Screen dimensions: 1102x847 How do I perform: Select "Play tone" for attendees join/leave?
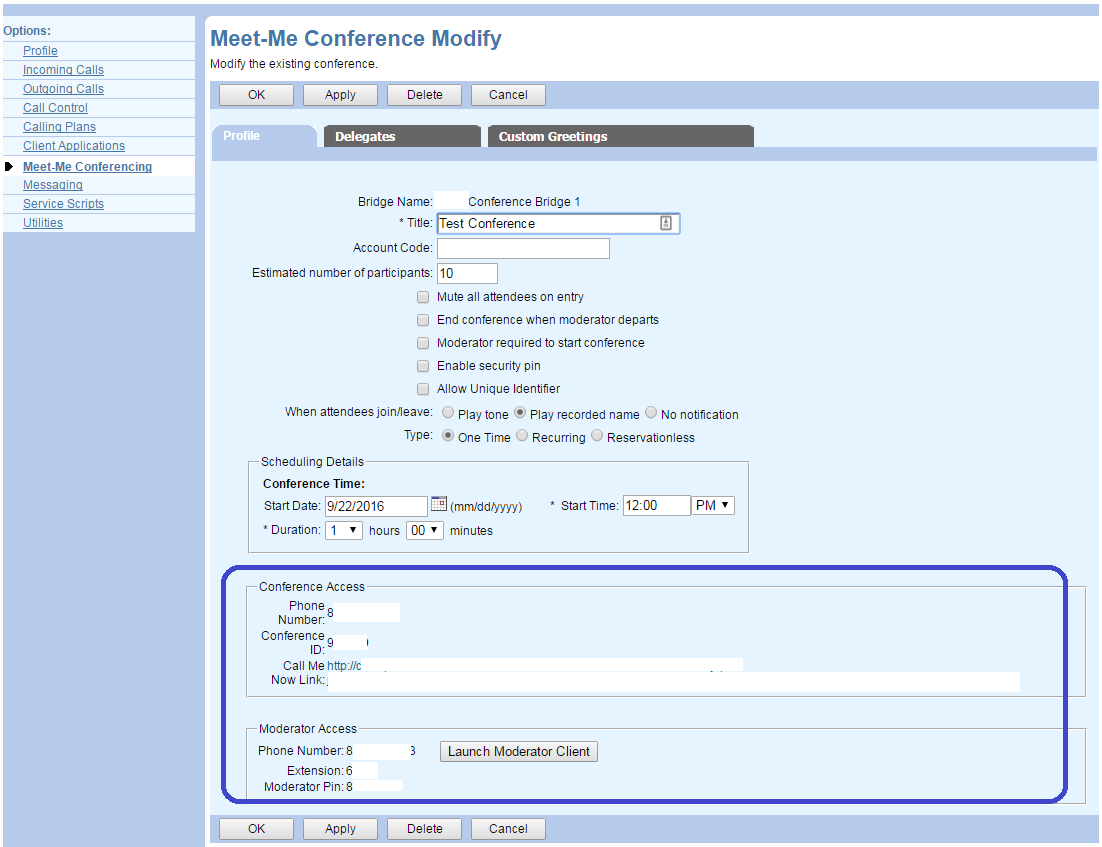tap(447, 413)
